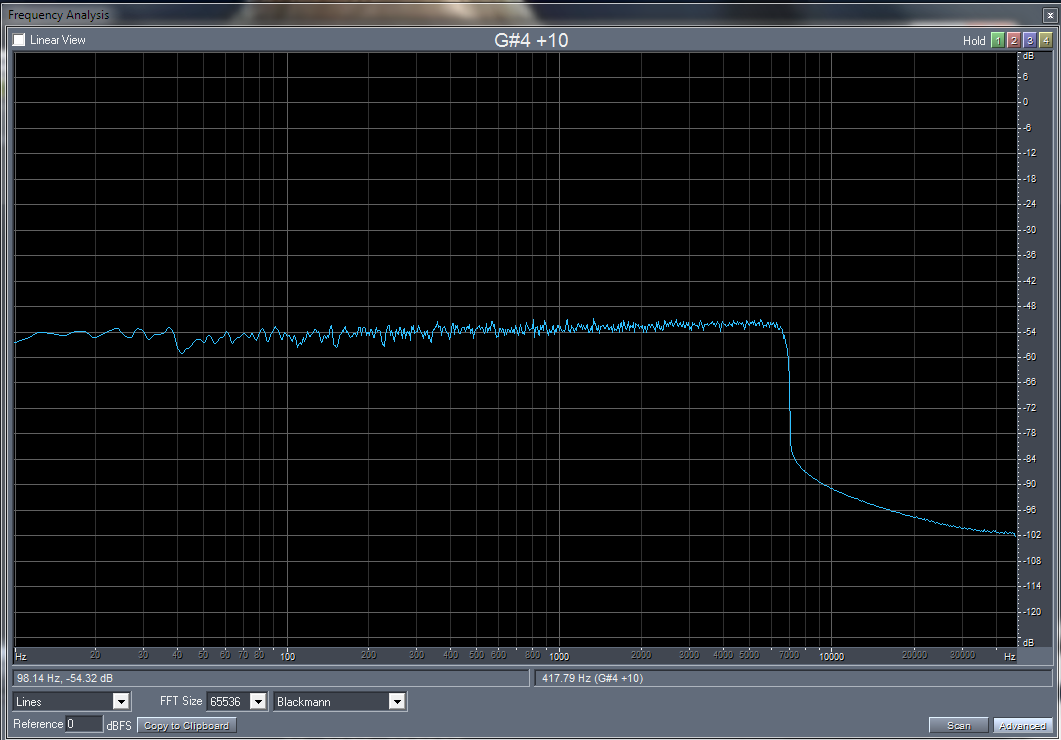Click the Scan button

click(958, 725)
